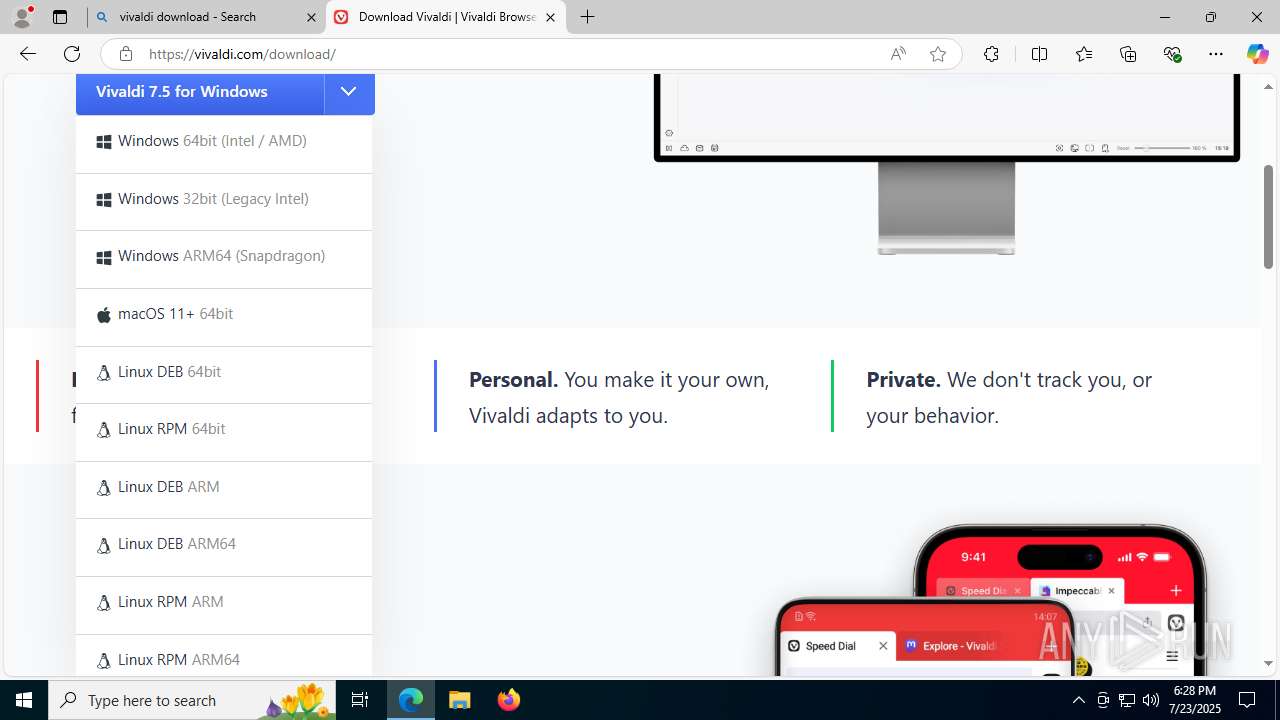This screenshot has width=1280, height=720.
Task: Add this page to favorites star
Action: 938,54
